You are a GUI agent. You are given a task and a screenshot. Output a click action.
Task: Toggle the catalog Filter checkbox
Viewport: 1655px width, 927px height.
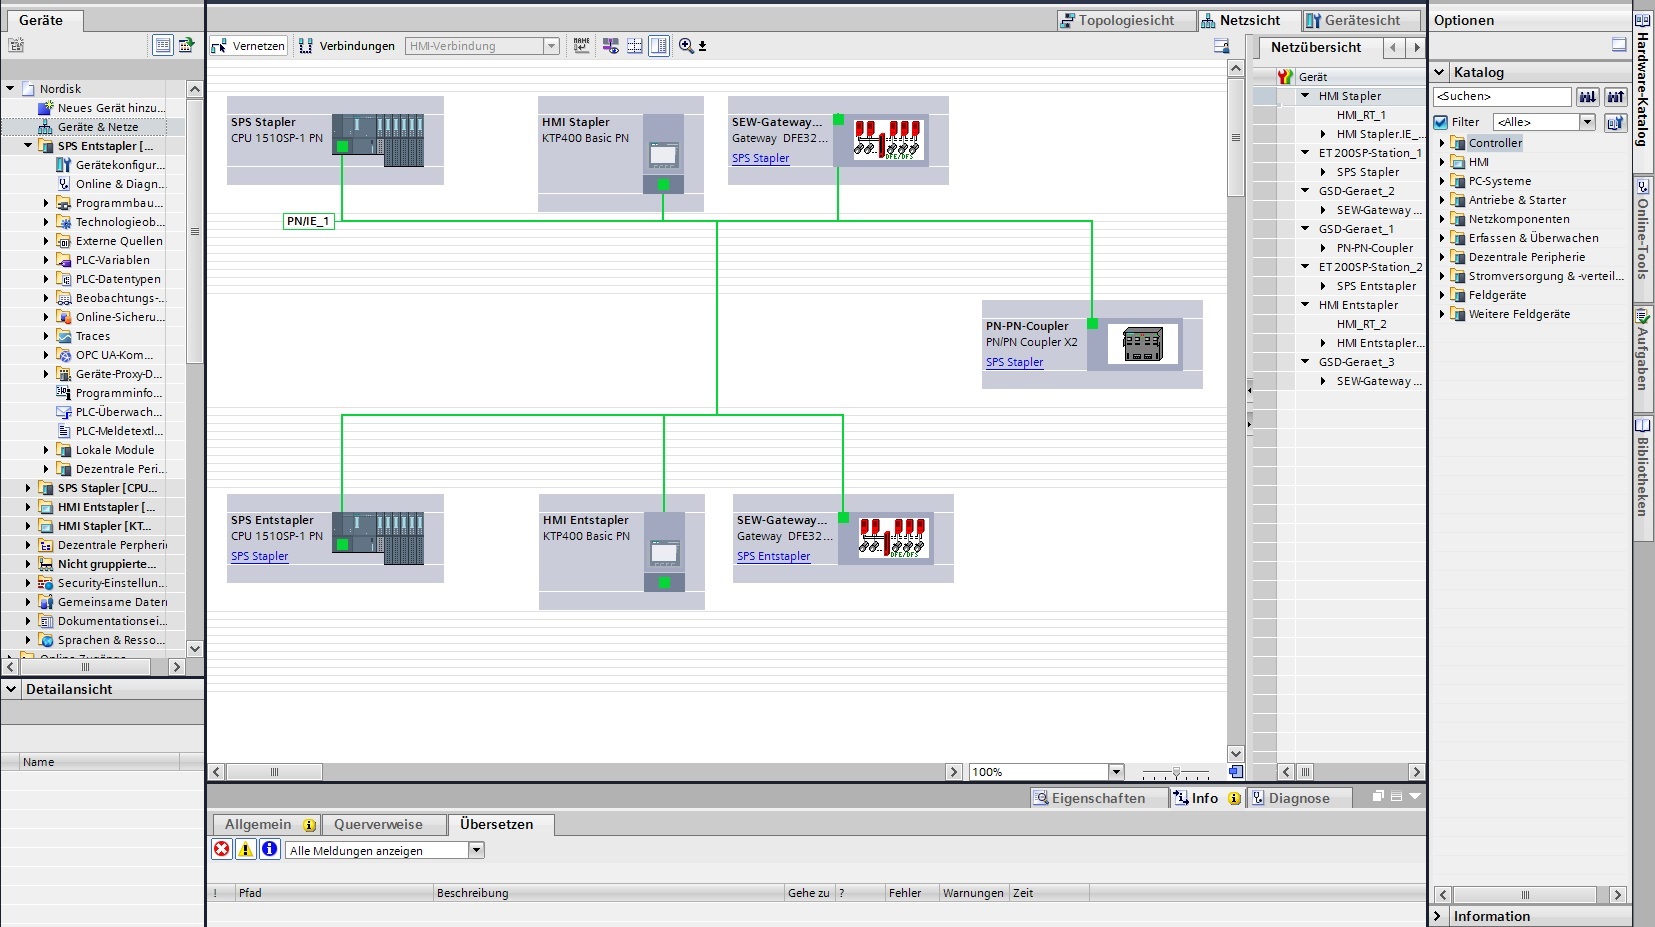[1441, 122]
